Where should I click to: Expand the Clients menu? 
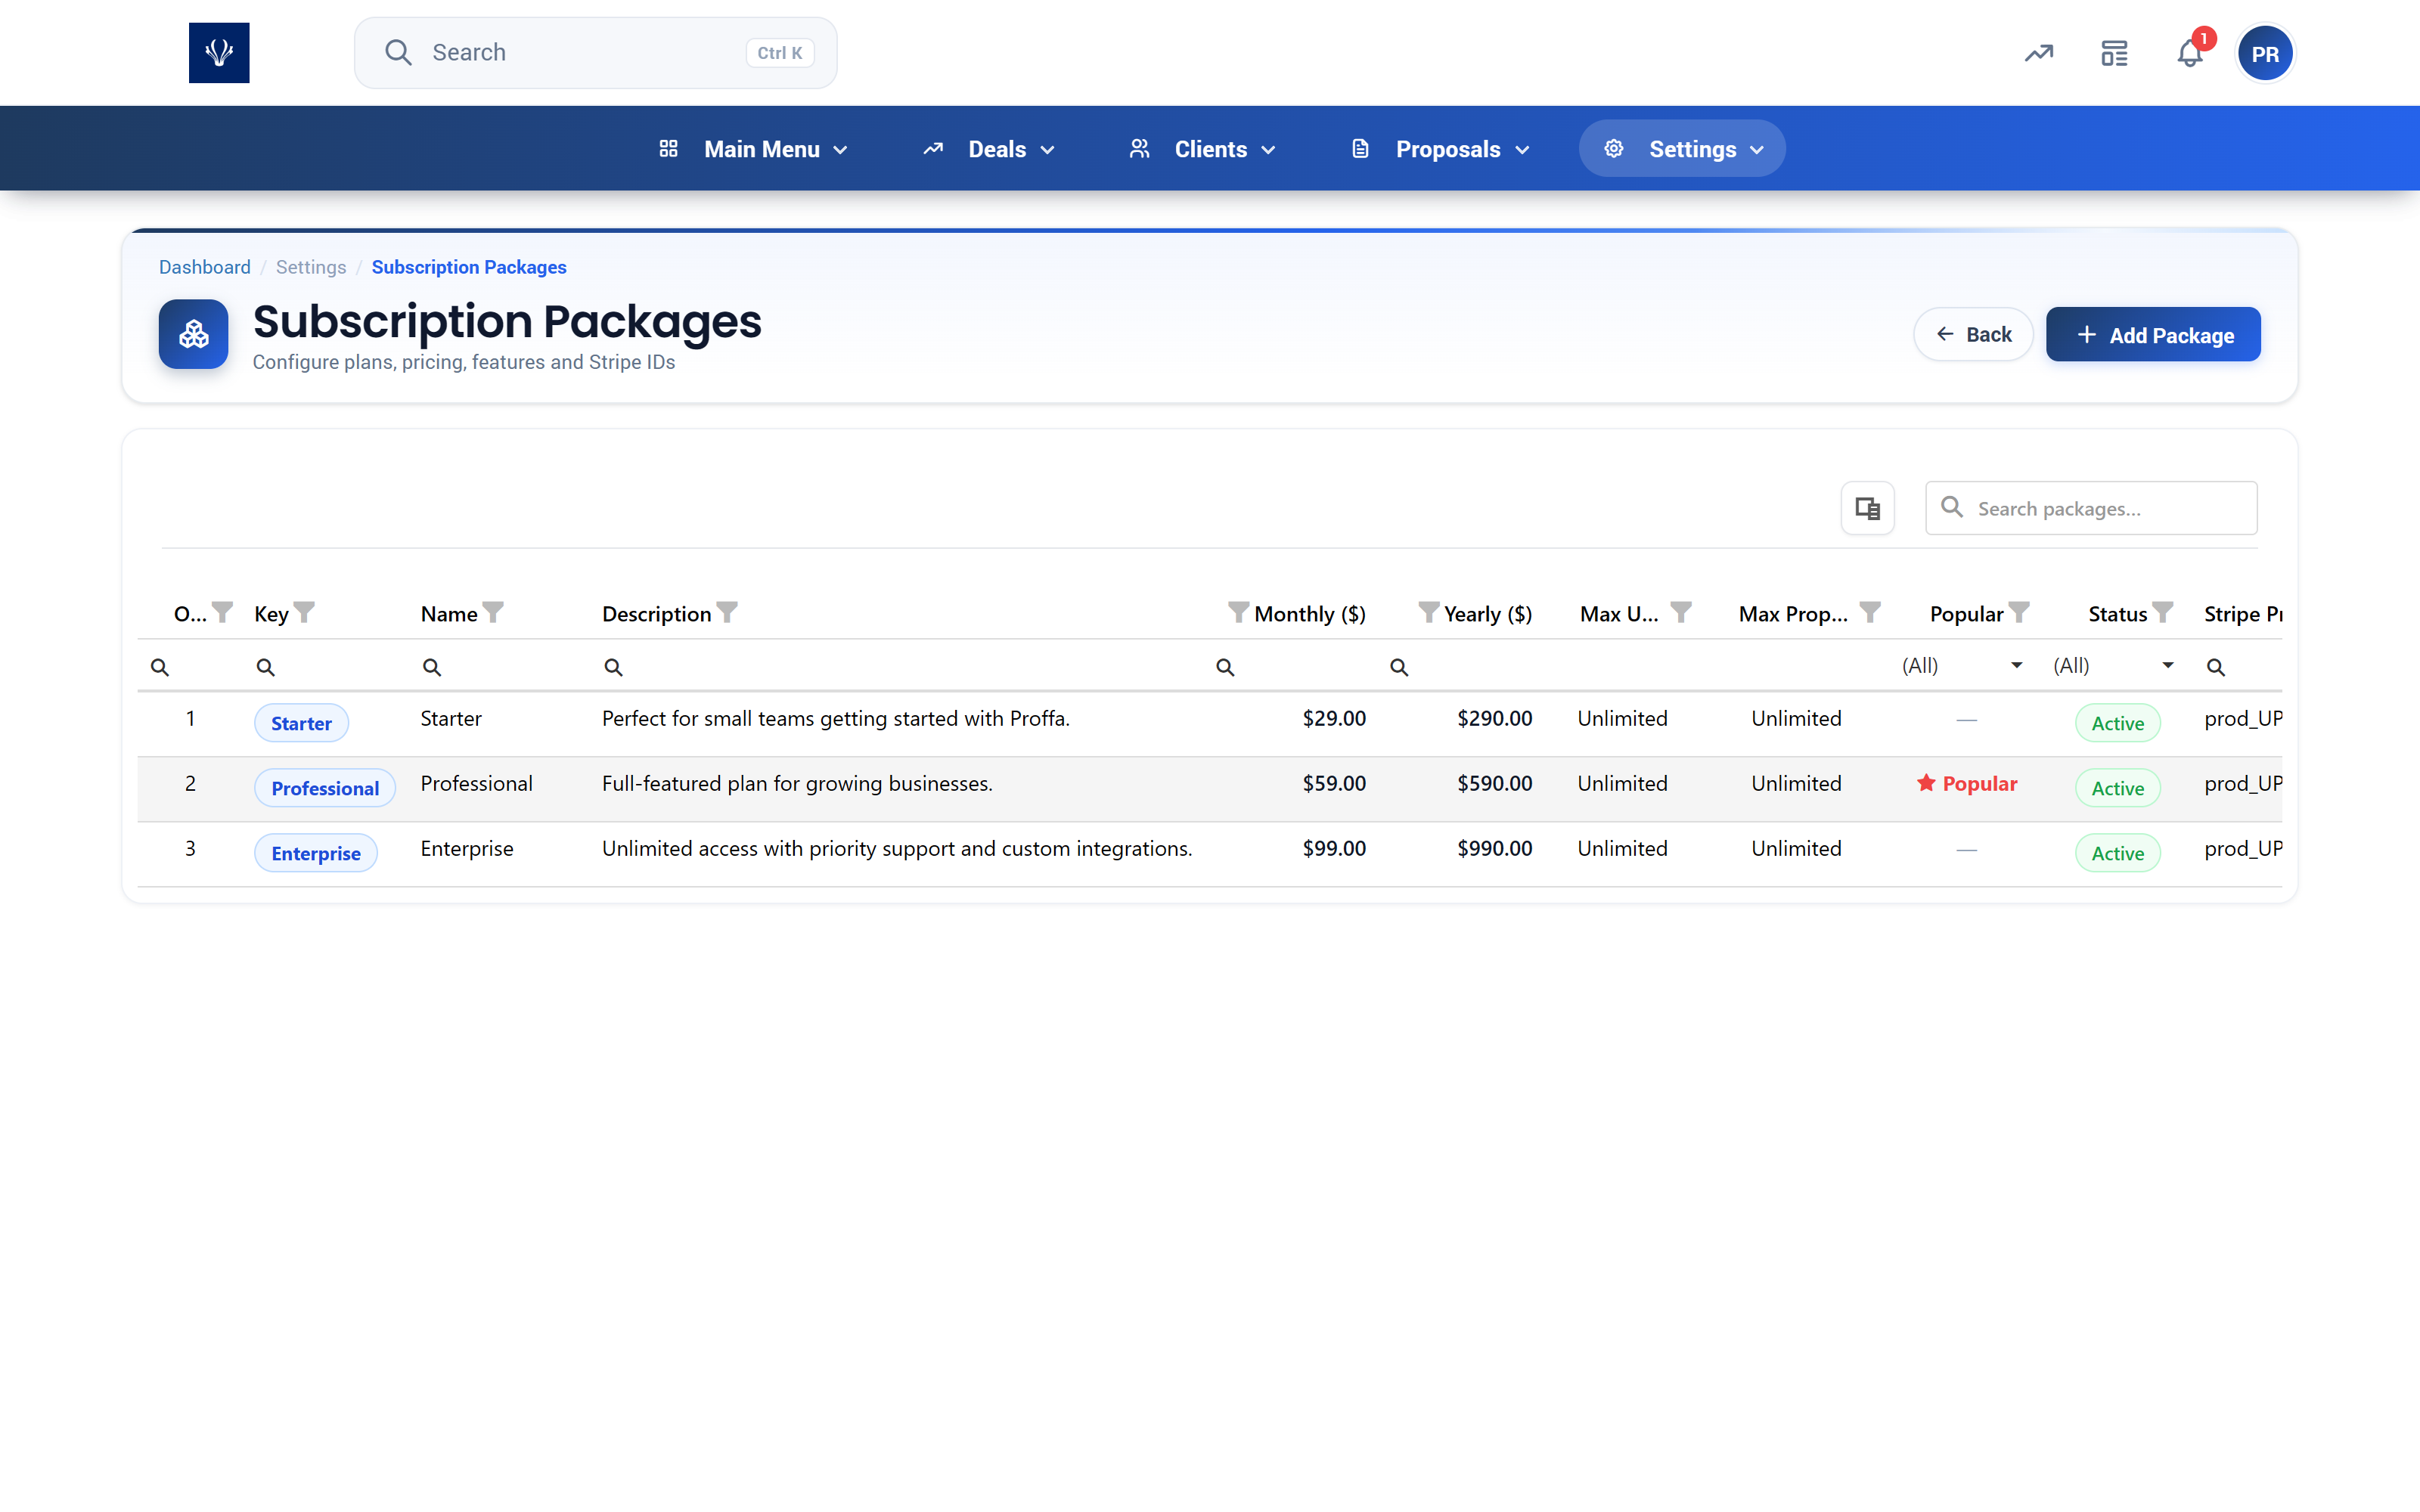pyautogui.click(x=1202, y=149)
